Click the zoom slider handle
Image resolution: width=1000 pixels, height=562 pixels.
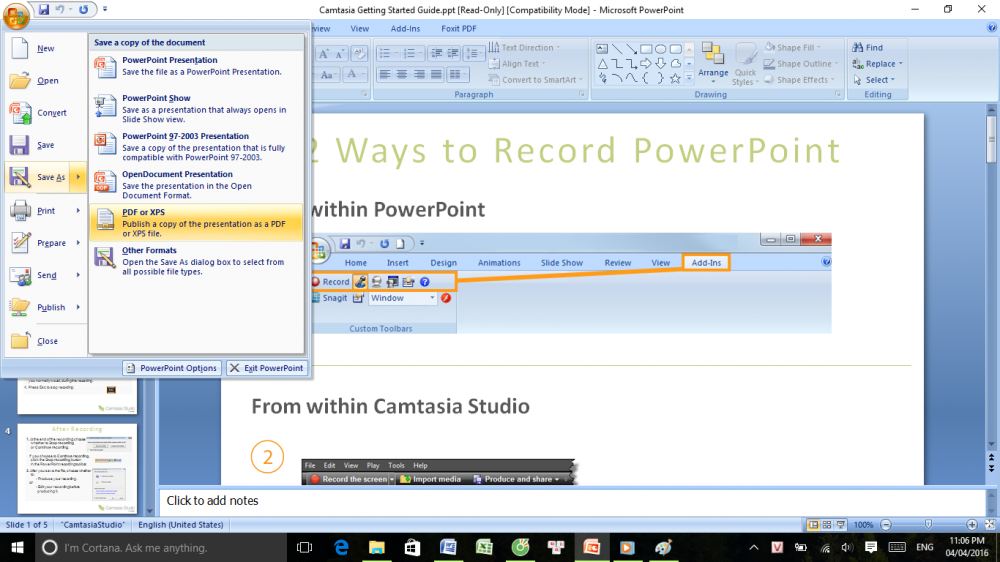[929, 524]
